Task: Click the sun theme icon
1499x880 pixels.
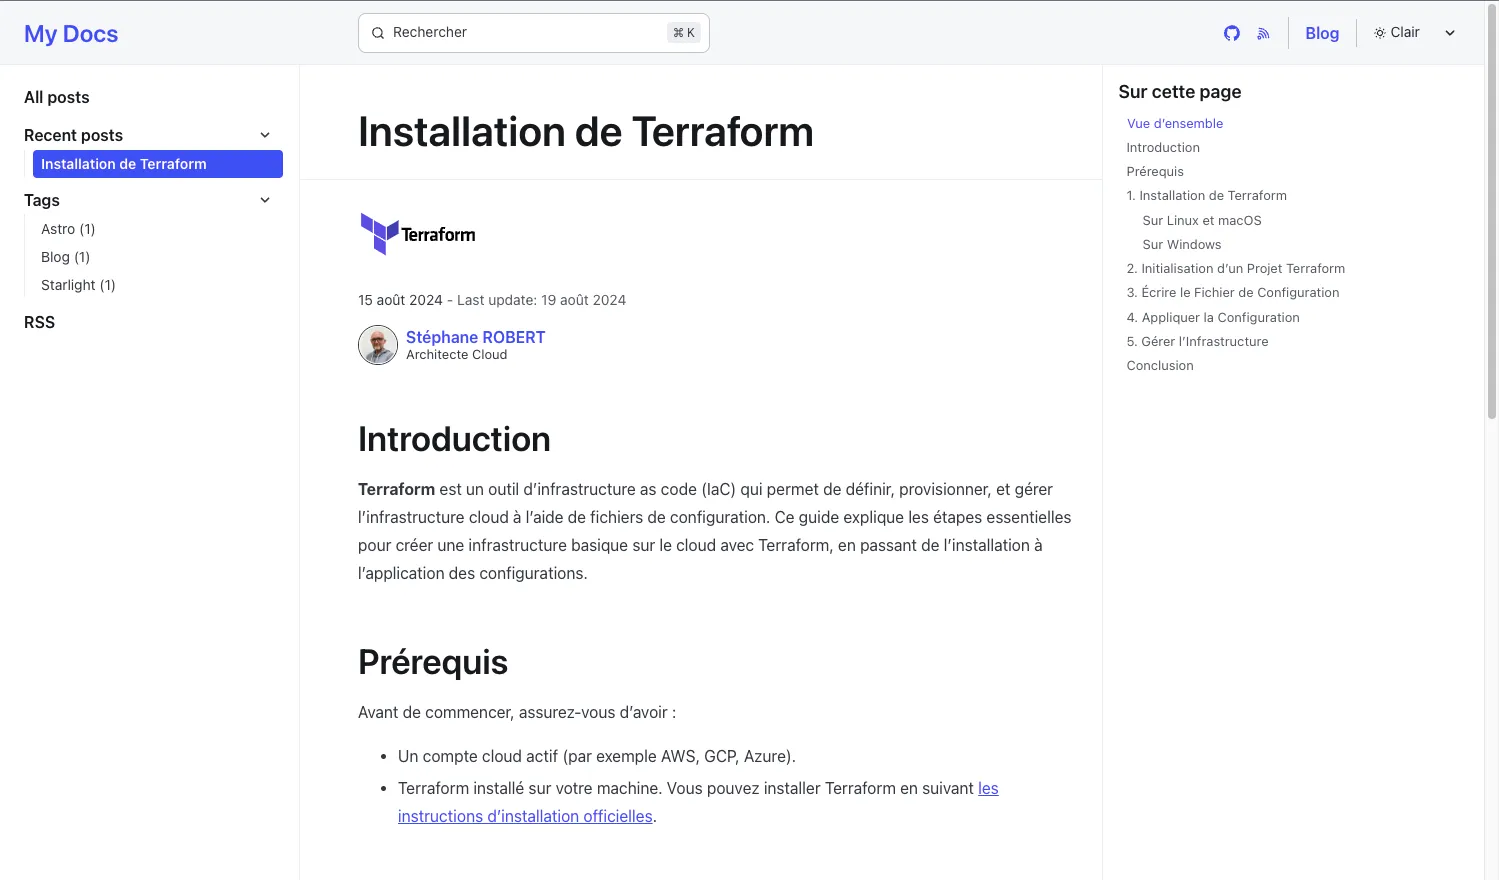Action: click(1380, 33)
